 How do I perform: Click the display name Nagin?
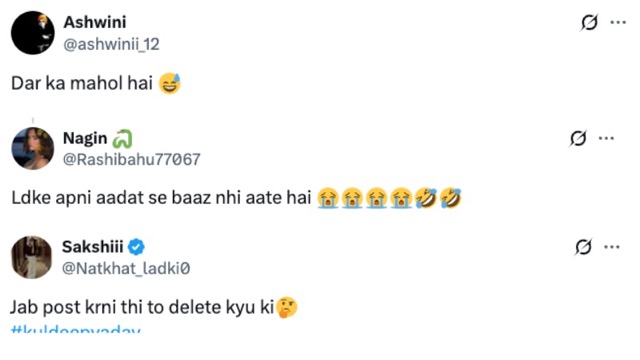pos(85,138)
